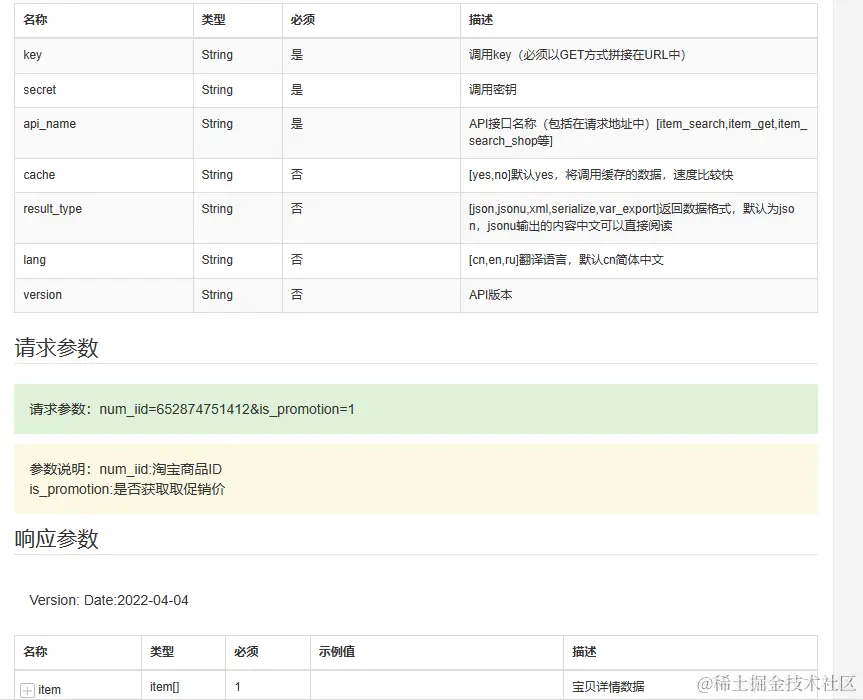Click the 响应参数 section heading
863x700 pixels.
click(57, 539)
